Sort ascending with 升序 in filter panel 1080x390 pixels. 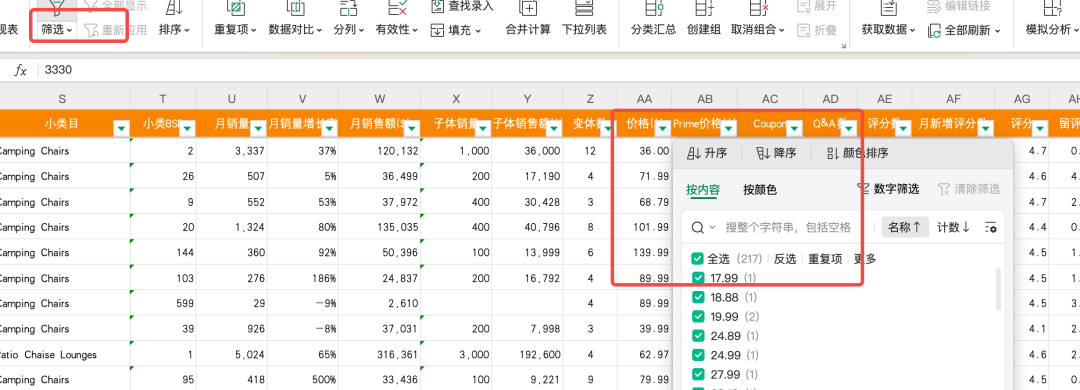[707, 154]
